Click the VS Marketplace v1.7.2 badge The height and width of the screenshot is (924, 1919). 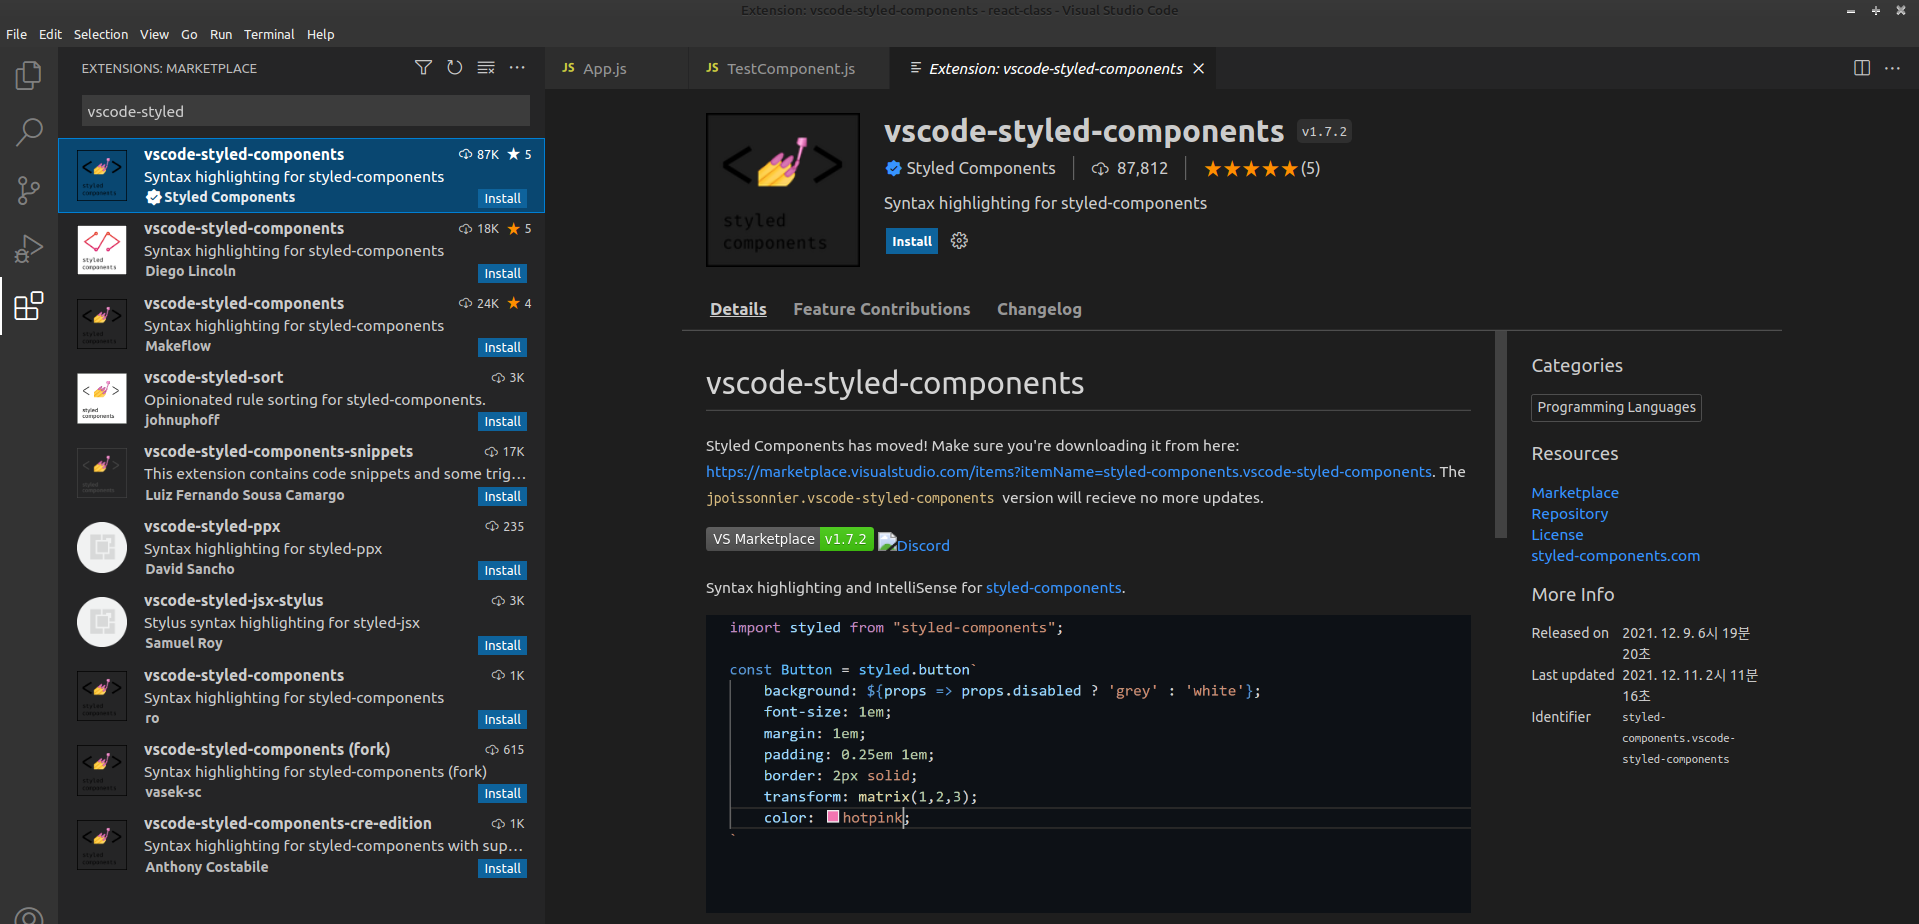coord(790,539)
